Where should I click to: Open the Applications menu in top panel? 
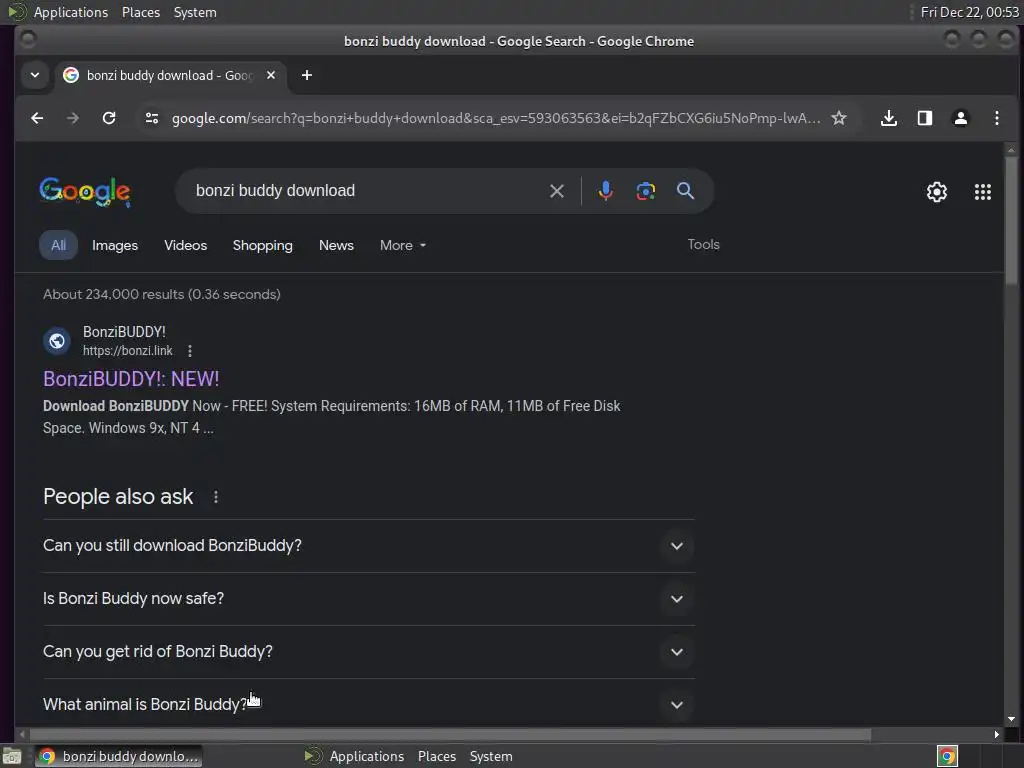pos(71,12)
